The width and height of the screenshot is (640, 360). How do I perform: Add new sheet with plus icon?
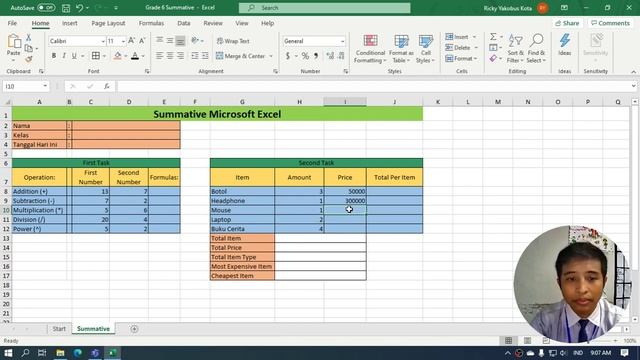click(x=134, y=329)
